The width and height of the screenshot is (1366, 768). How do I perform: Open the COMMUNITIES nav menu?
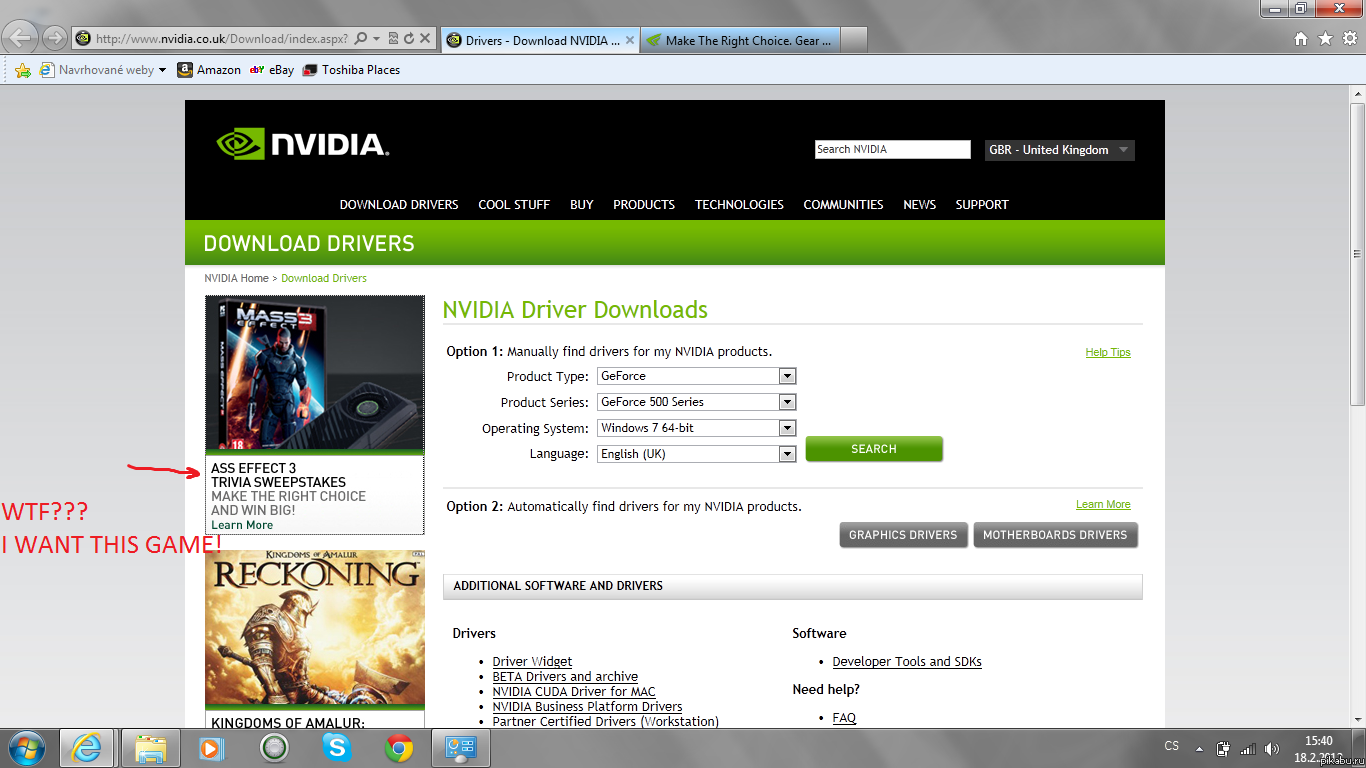844,205
